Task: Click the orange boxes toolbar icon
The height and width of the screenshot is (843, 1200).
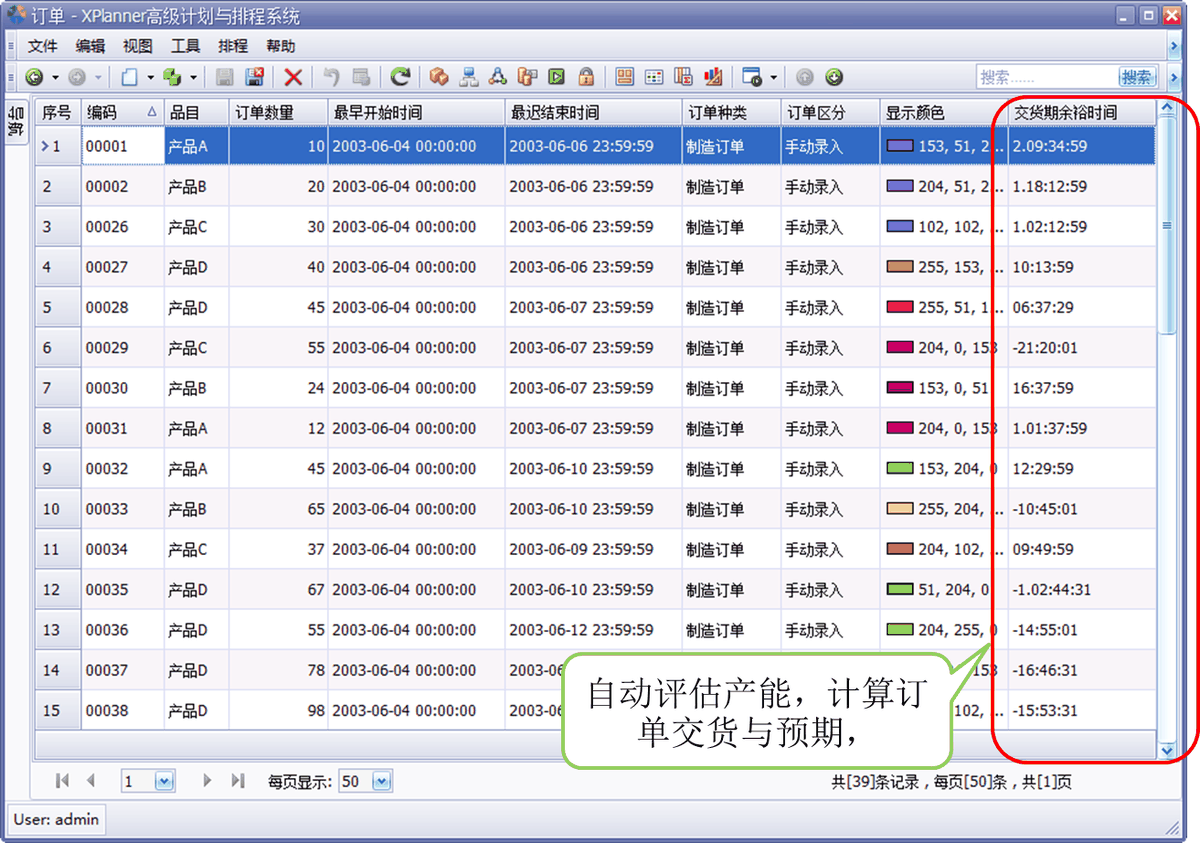Action: (x=438, y=77)
